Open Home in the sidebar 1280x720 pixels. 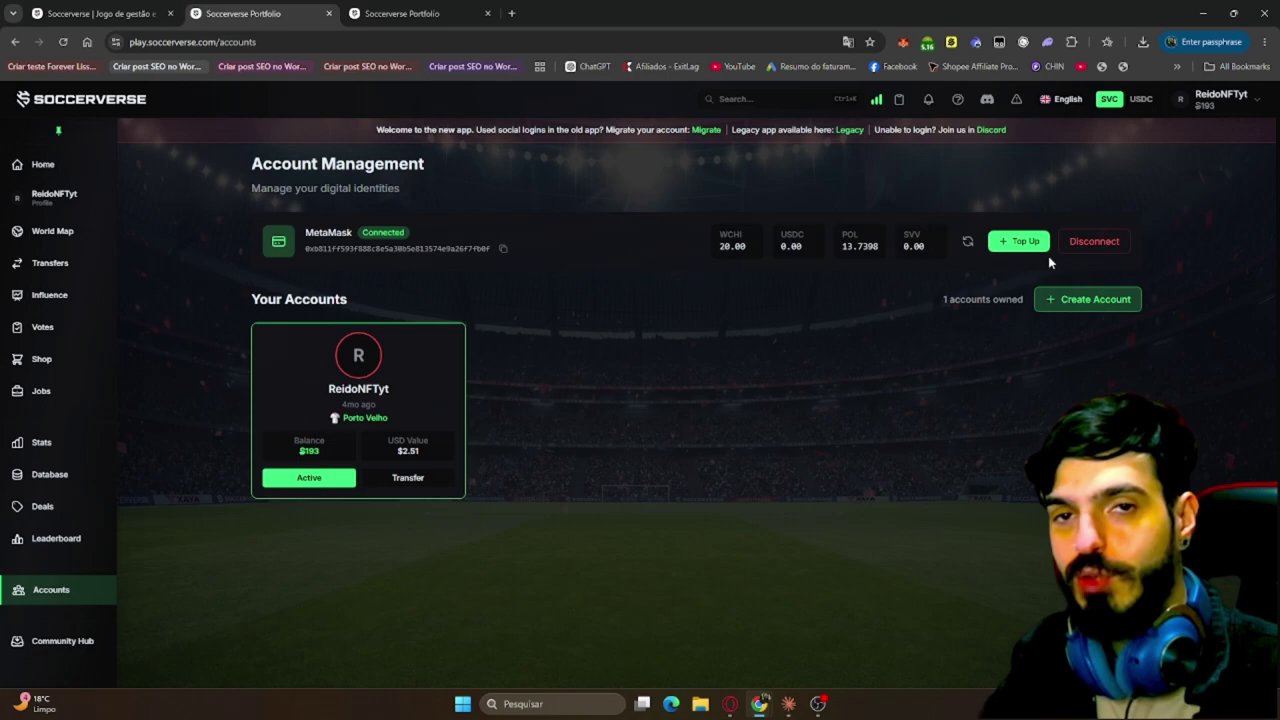(42, 164)
